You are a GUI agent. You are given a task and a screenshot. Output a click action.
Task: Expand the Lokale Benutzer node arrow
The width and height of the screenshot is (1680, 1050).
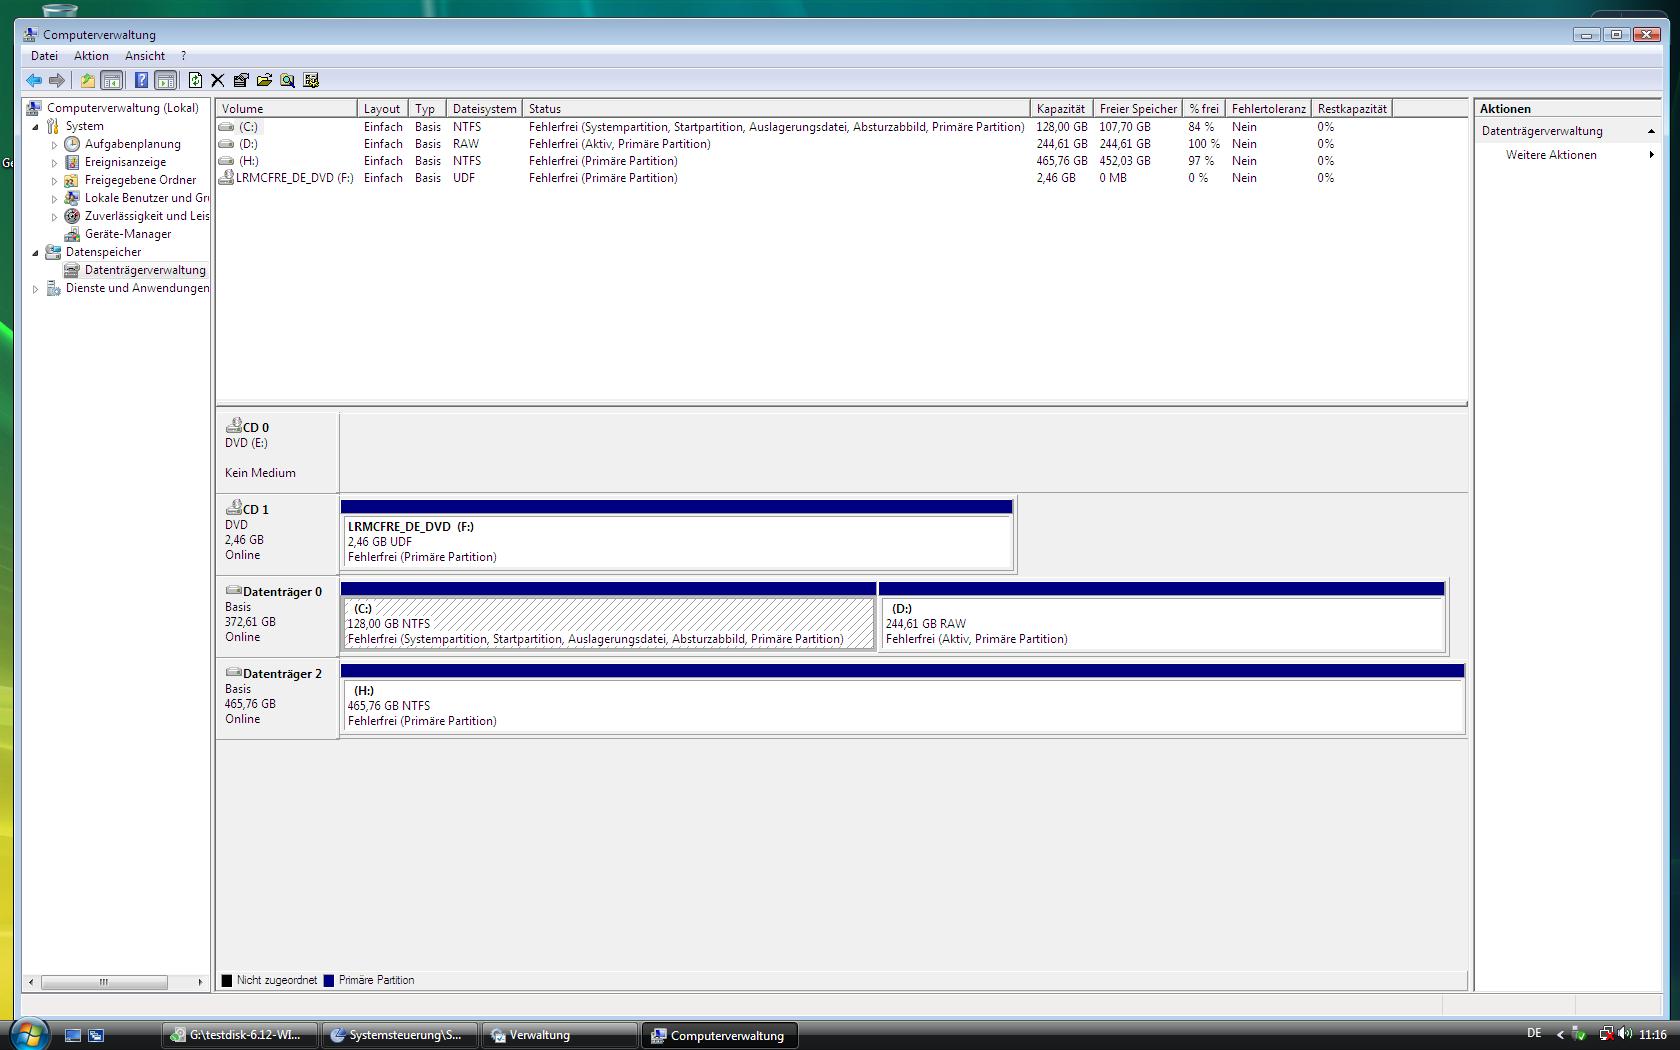[x=54, y=199]
